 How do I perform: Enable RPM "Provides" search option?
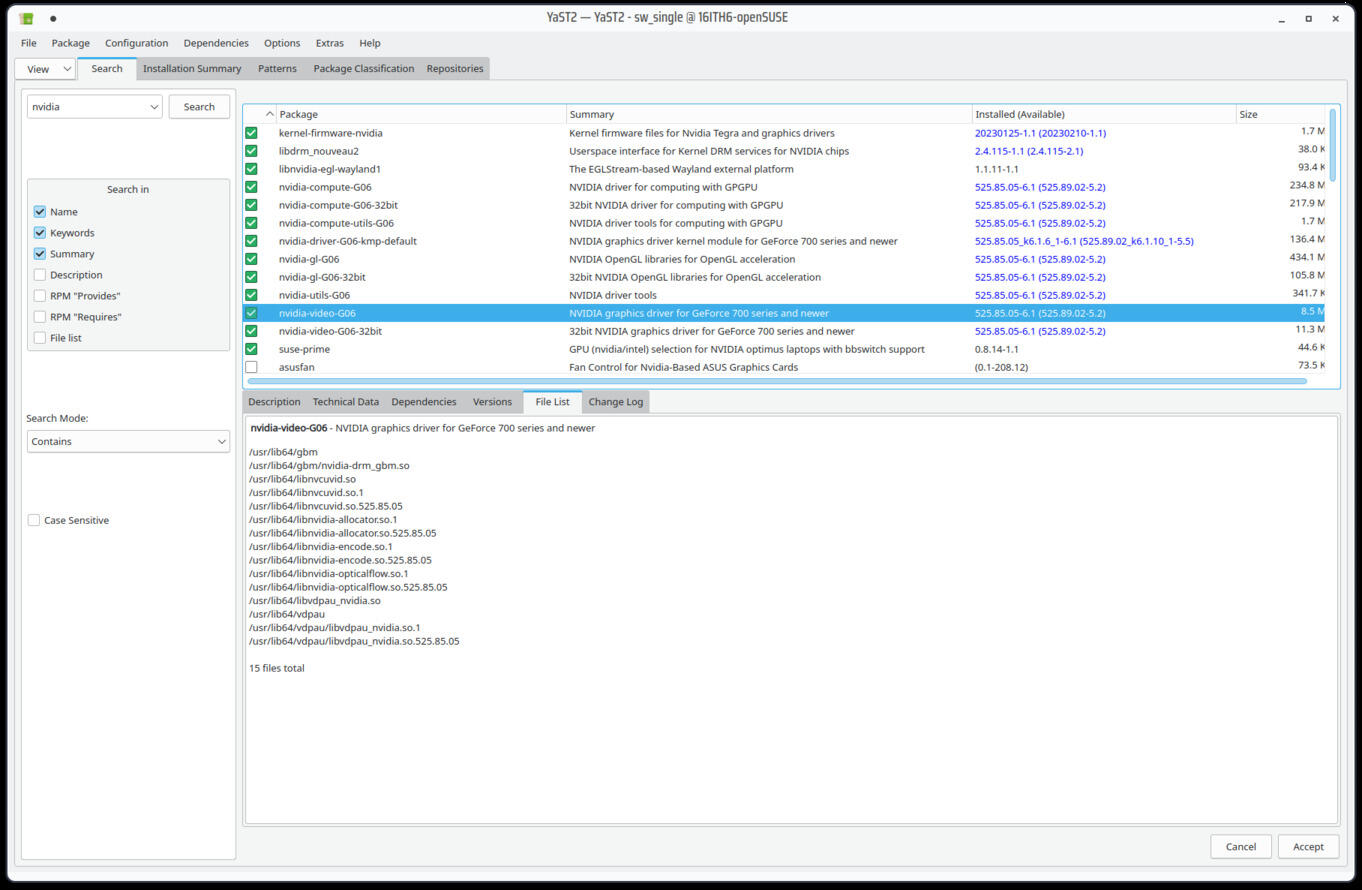[x=40, y=296]
